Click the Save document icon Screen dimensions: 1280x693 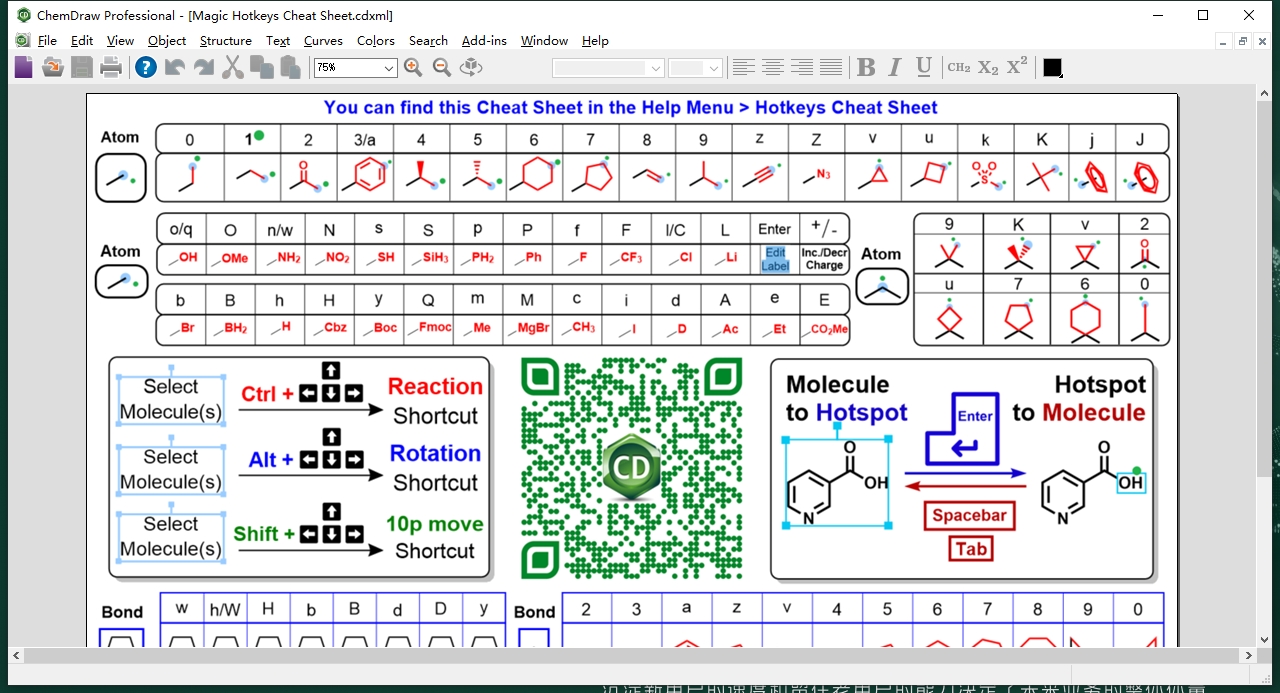coord(82,67)
